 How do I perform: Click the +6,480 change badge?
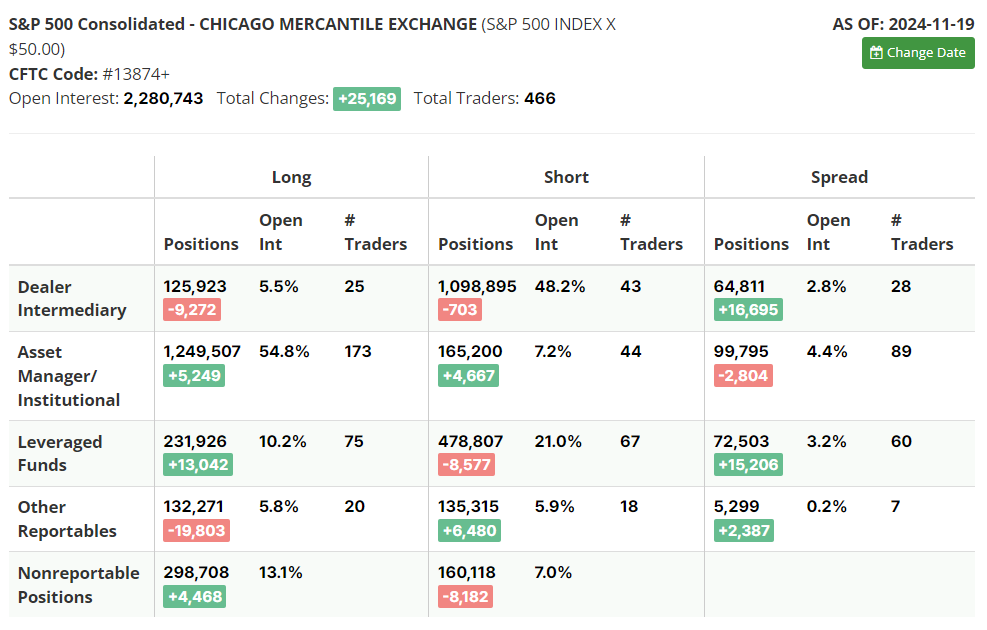click(470, 531)
